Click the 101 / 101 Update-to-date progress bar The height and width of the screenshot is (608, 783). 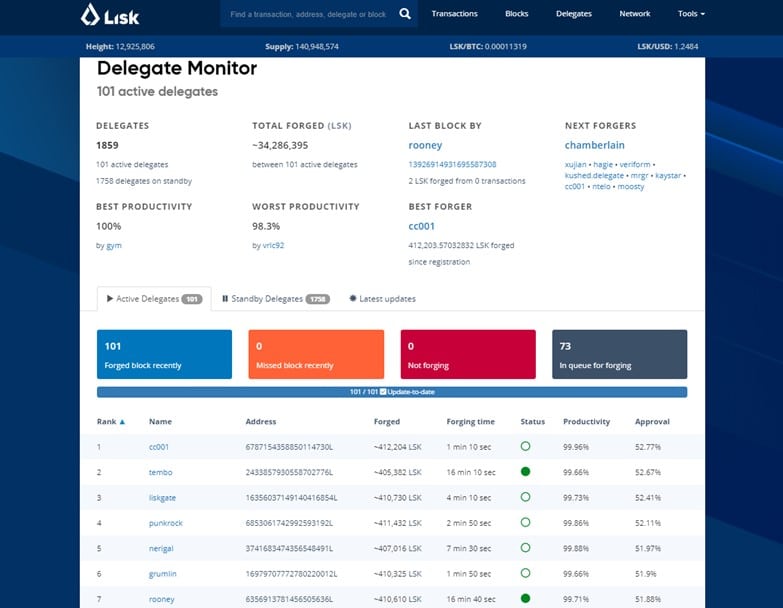(392, 392)
